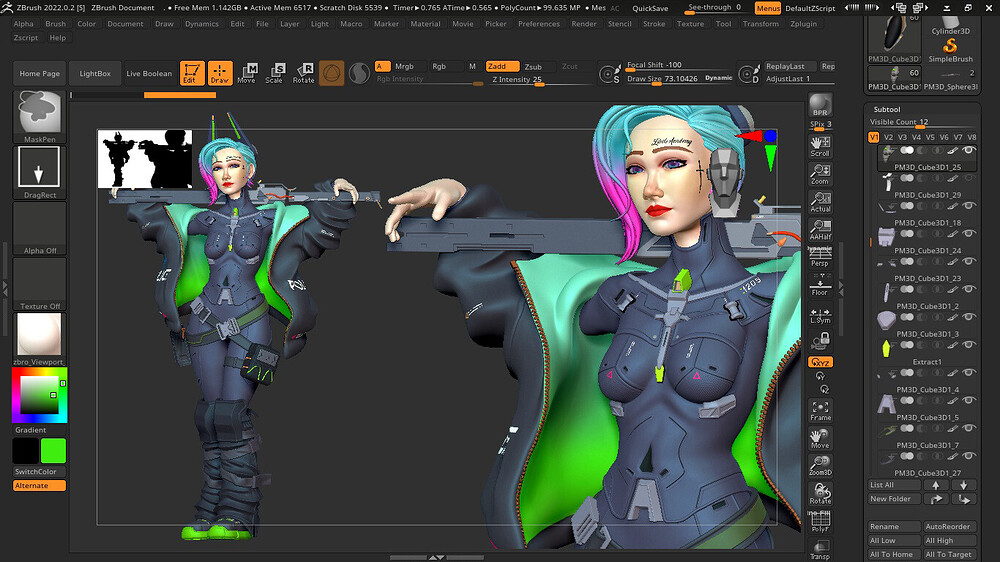This screenshot has width=1000, height=562.
Task: Select the Zoom canvas icon
Action: pos(820,174)
